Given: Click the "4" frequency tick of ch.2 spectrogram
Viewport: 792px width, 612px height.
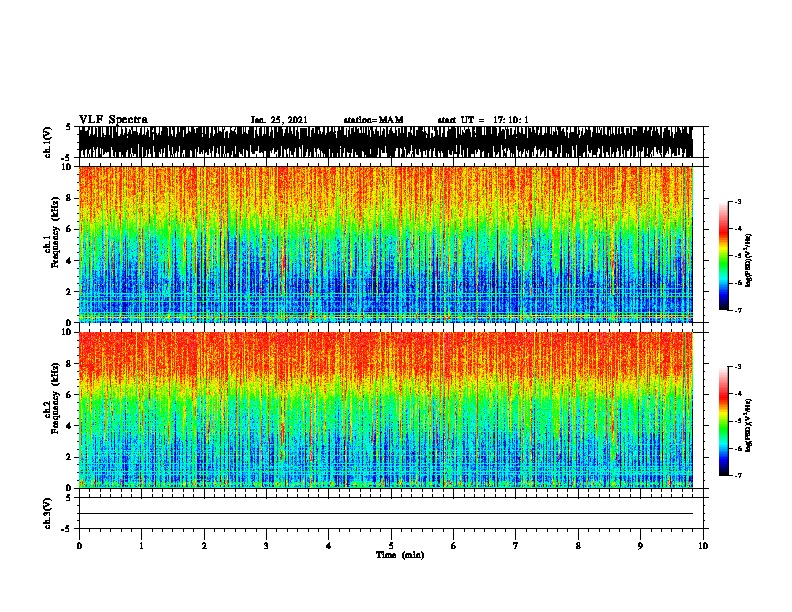Looking at the screenshot, I should point(69,426).
